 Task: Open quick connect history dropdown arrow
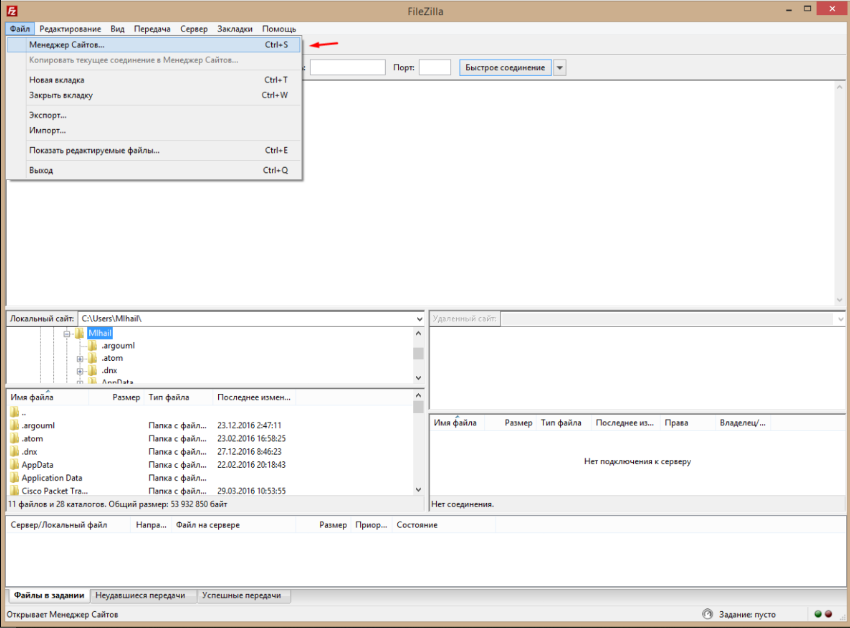(560, 68)
